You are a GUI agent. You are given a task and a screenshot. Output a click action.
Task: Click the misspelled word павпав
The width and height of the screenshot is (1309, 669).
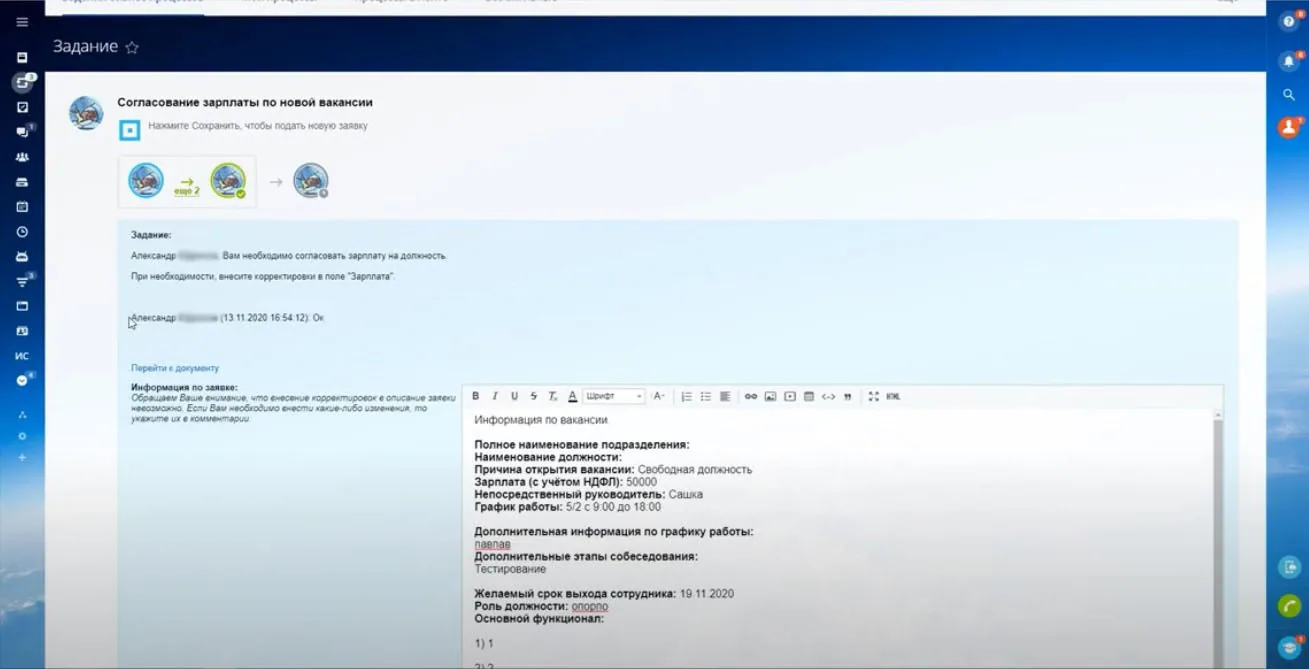(x=492, y=544)
